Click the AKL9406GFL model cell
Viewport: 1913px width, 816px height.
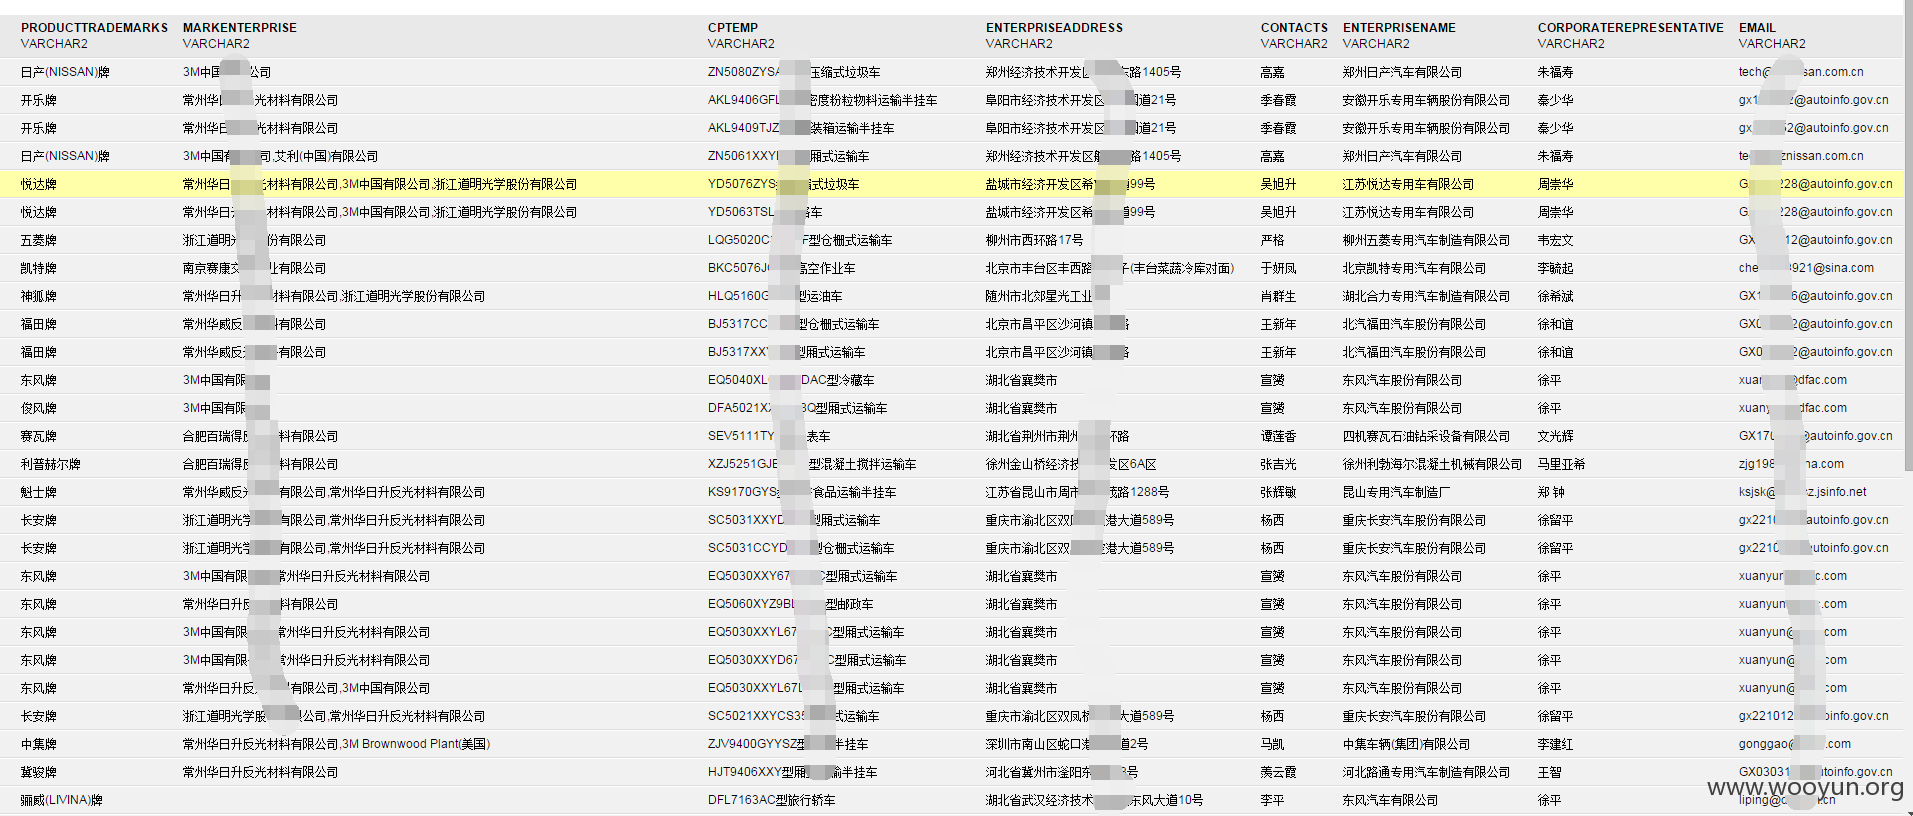tap(822, 100)
